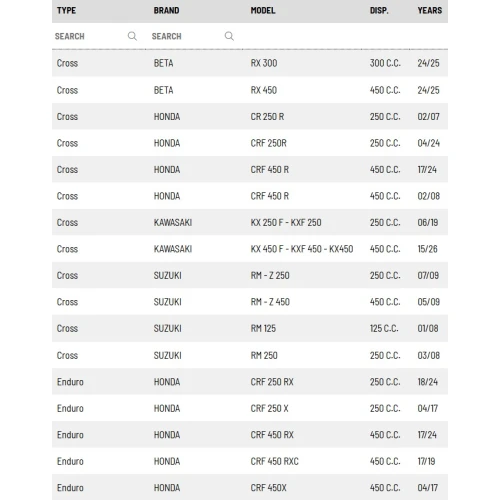Focus the TYPE search field

(90, 36)
